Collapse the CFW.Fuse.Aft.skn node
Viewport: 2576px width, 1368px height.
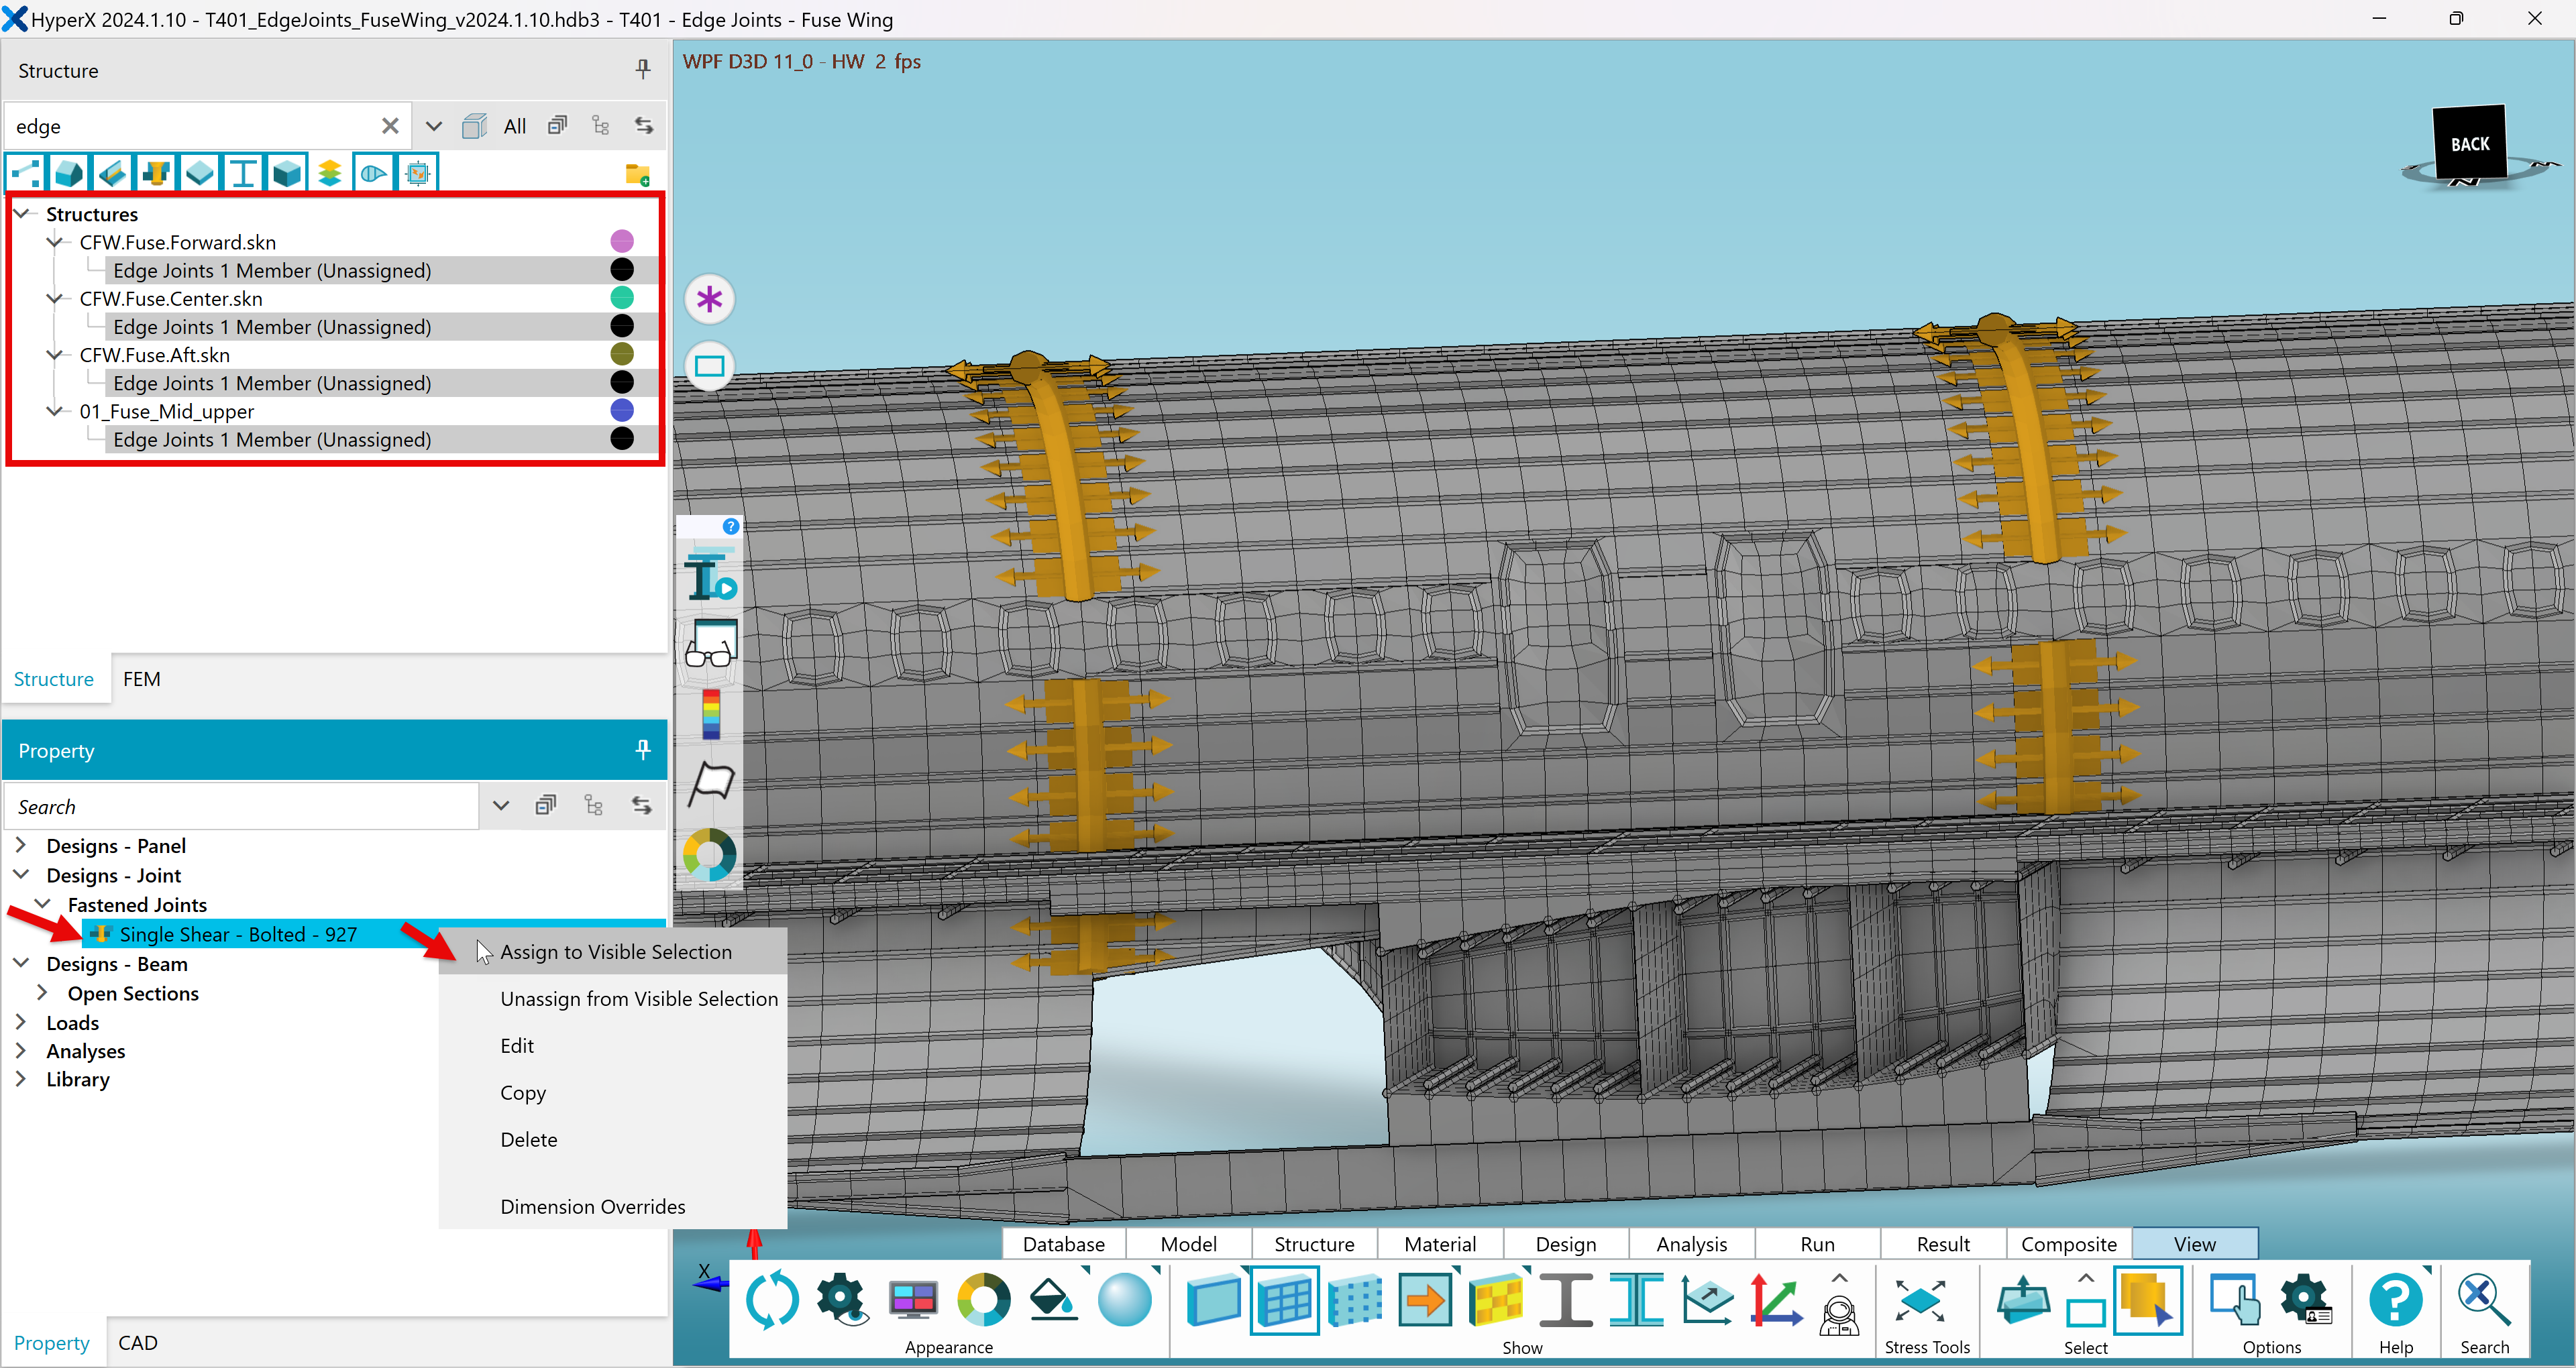pyautogui.click(x=55, y=355)
